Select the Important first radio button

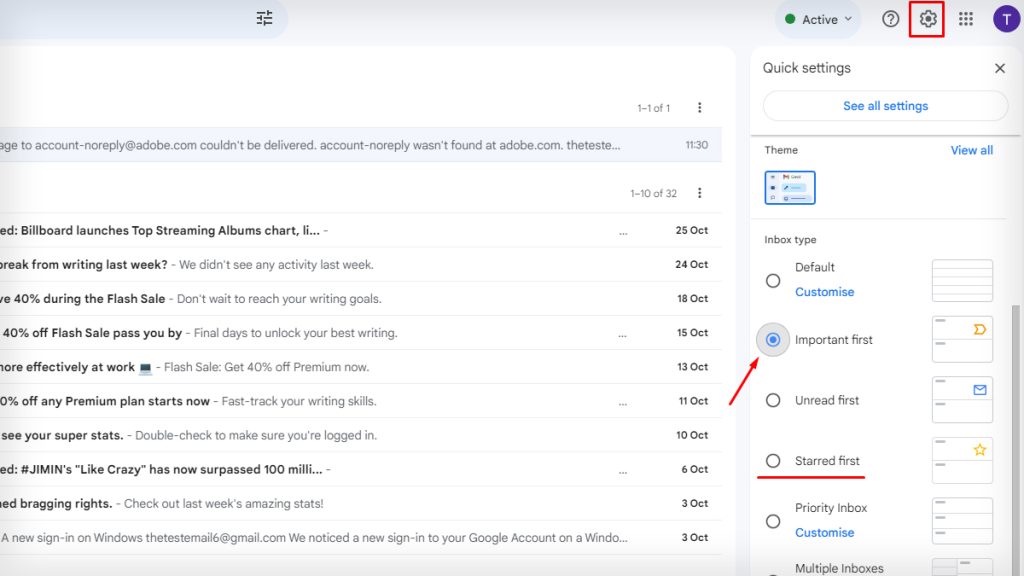click(x=772, y=340)
